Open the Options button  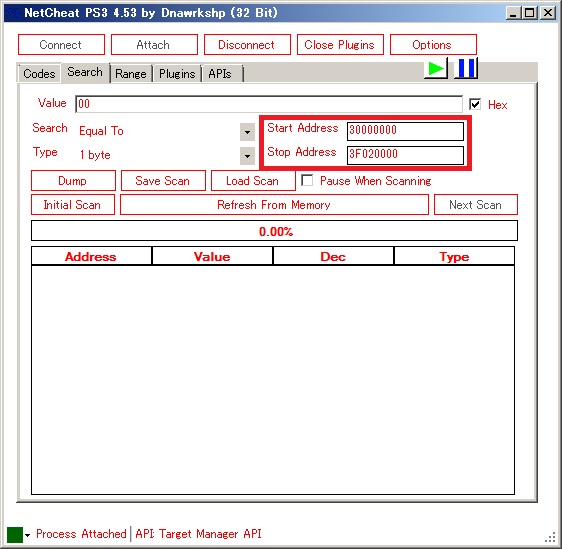tap(433, 45)
